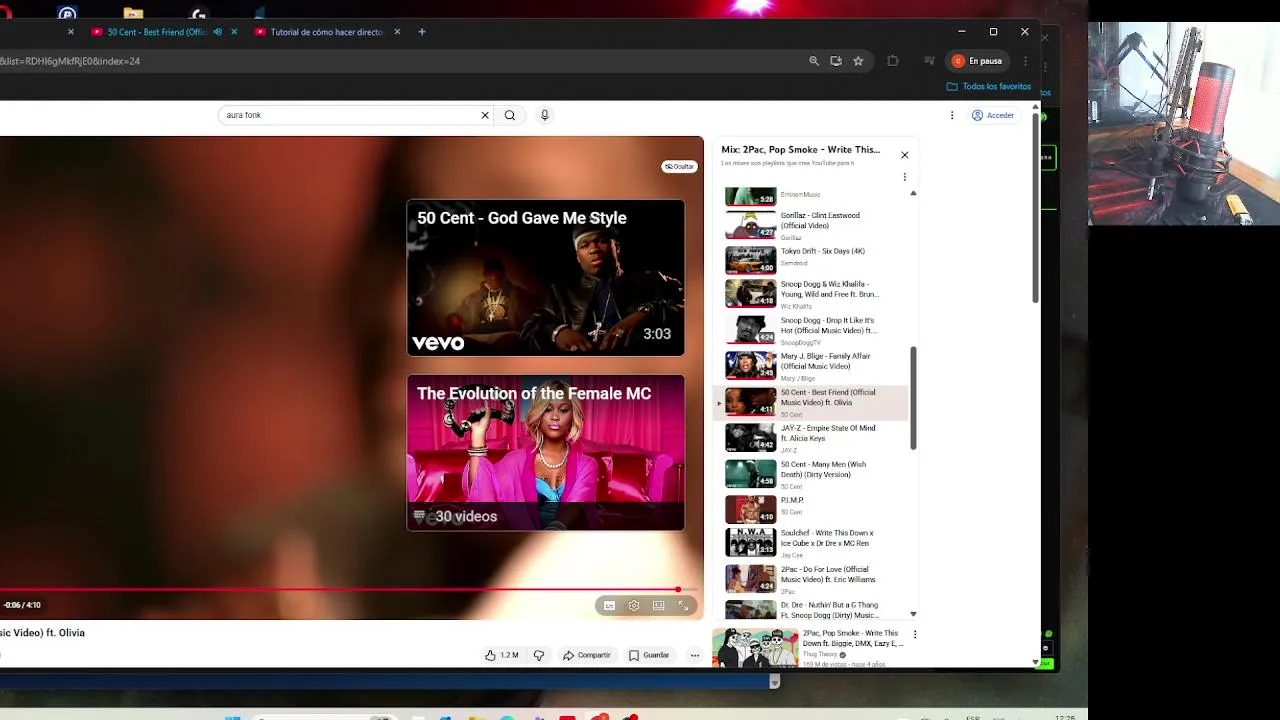Image resolution: width=1280 pixels, height=720 pixels.
Task: Click the playlist panel vertical scrollbar thumb
Action: (x=913, y=398)
